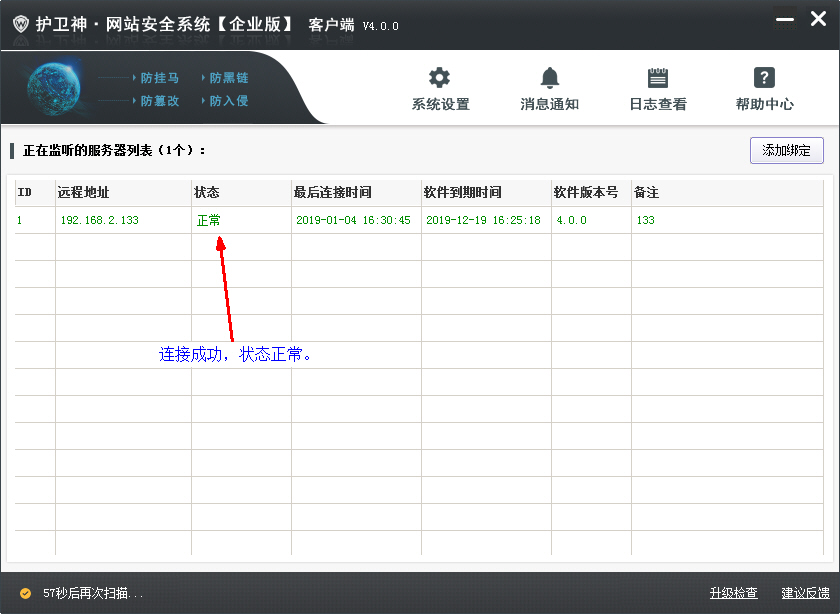
Task: Click the 正常 status cell
Action: coord(209,220)
